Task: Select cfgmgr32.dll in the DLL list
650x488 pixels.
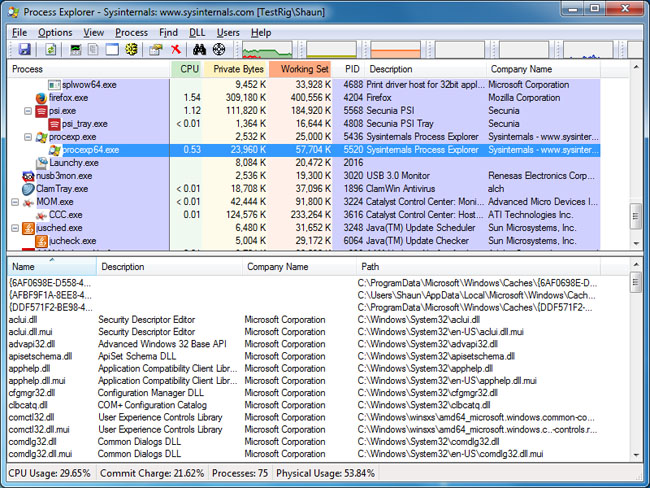Action: (303, 393)
